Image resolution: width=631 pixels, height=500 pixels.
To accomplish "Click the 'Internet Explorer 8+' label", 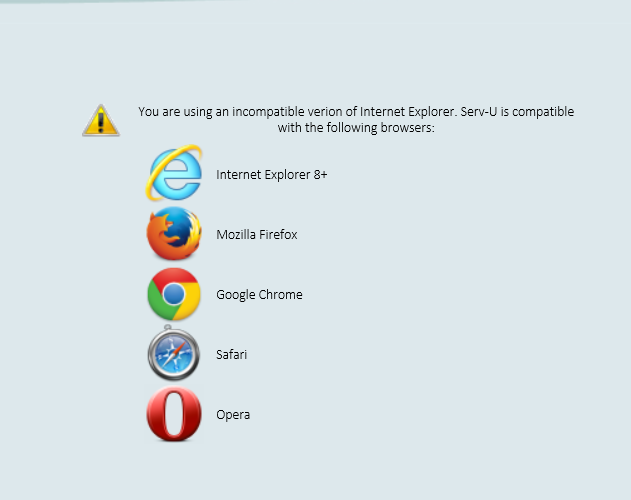I will [x=272, y=175].
